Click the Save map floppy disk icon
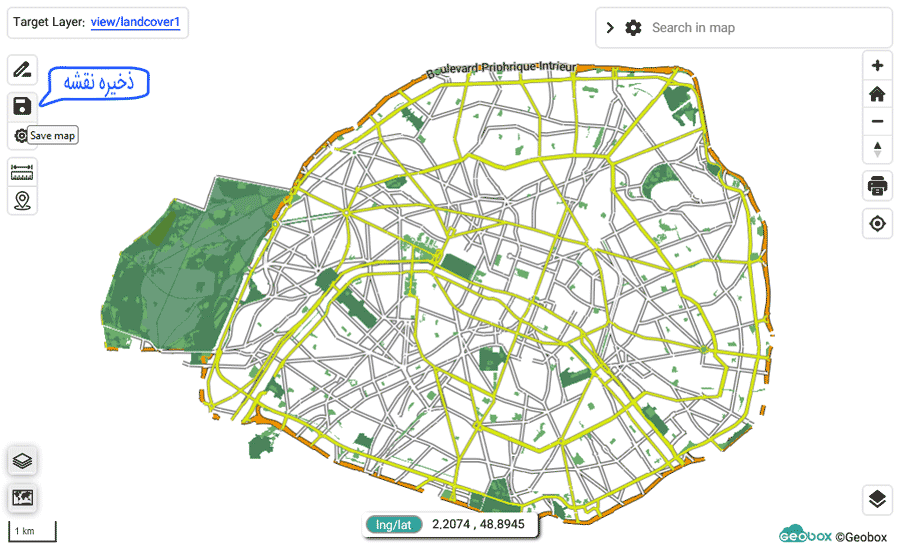Screen dimensions: 900x548 (x=22, y=105)
